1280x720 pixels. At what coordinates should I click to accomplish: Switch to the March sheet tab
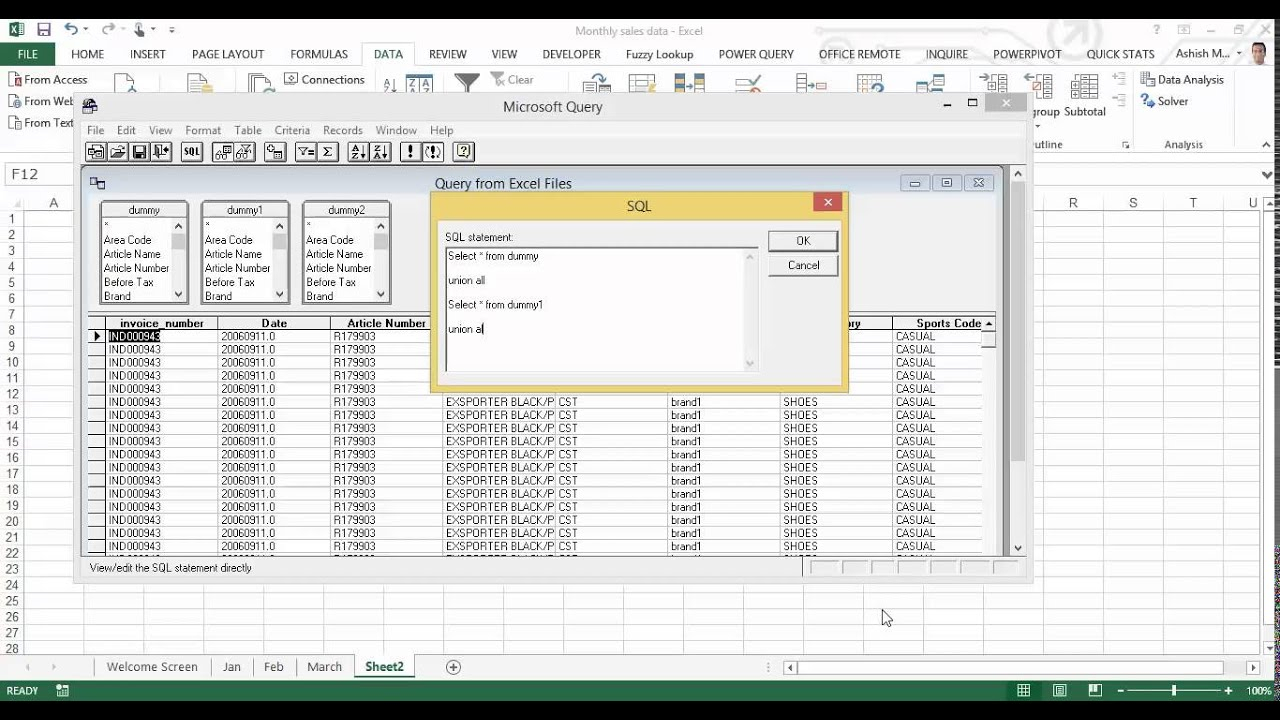pyautogui.click(x=324, y=666)
